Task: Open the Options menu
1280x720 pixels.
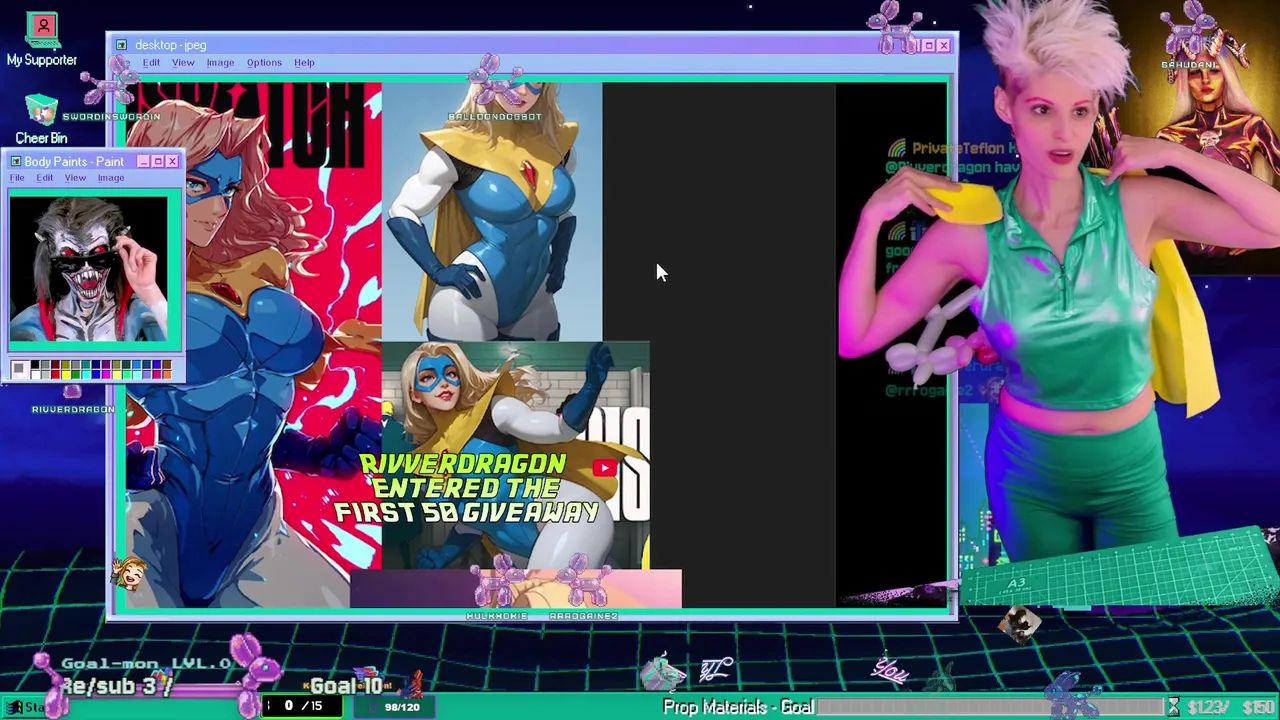Action: (x=264, y=63)
